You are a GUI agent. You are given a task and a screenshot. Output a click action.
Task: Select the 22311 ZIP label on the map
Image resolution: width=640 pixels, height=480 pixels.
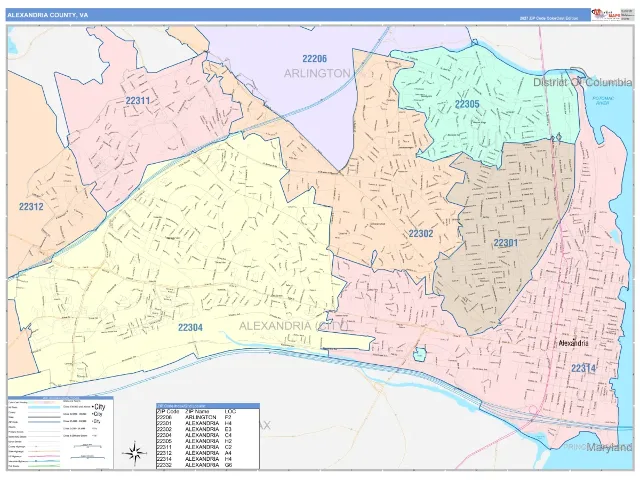138,100
